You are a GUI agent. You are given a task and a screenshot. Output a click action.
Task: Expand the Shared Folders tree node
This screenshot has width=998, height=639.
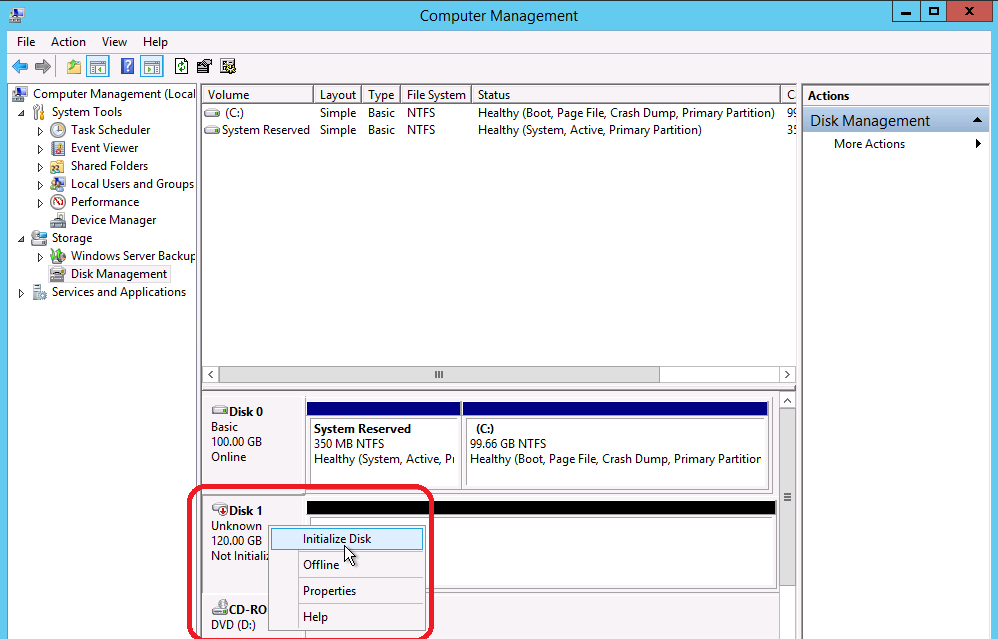click(40, 167)
